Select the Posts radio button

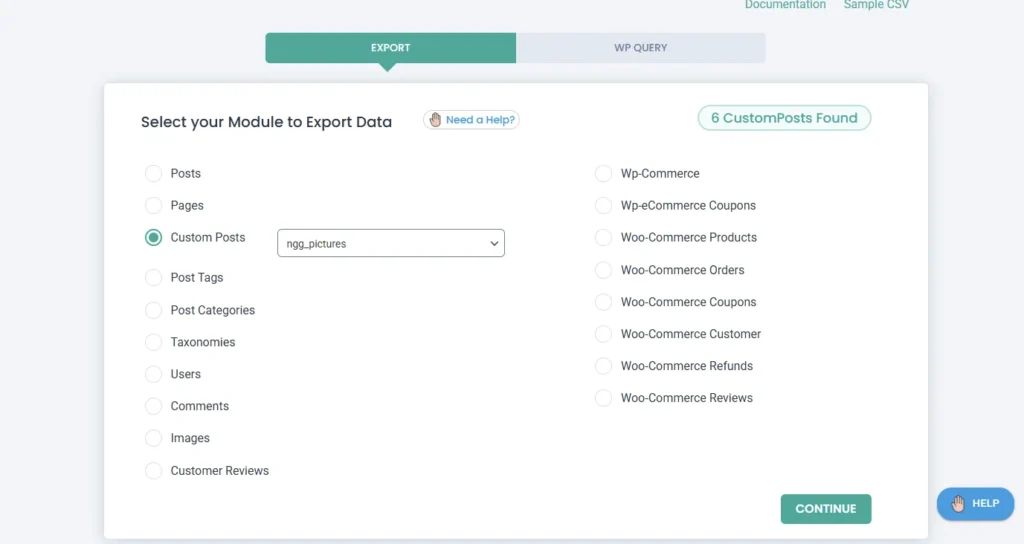(153, 174)
